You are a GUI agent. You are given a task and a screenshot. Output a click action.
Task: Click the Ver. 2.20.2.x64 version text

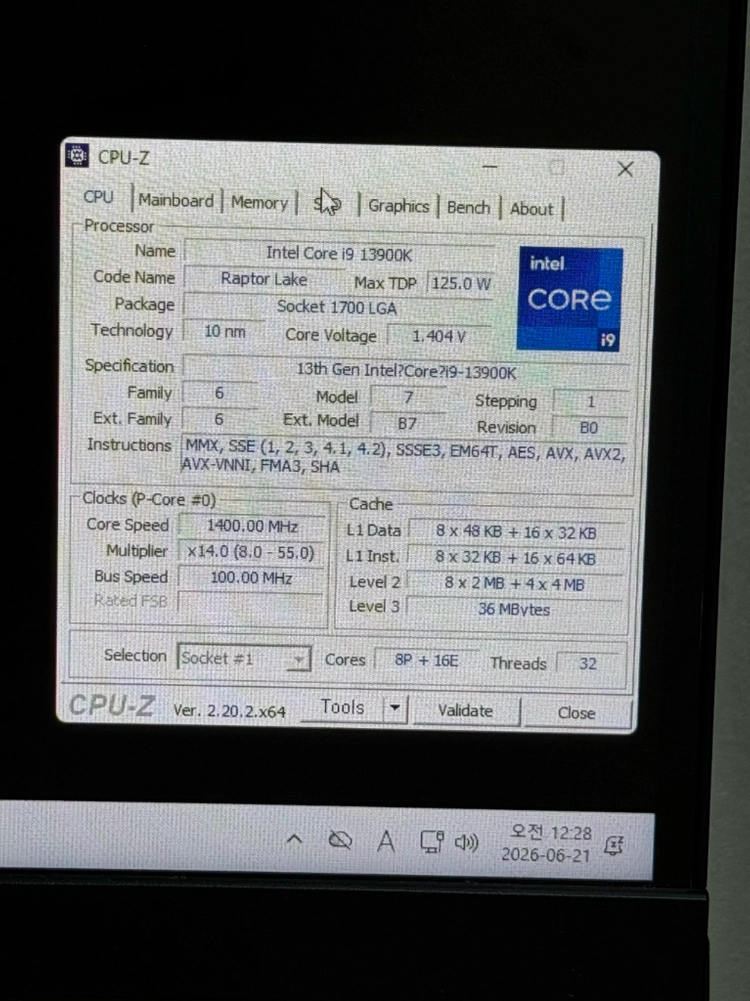pyautogui.click(x=229, y=711)
